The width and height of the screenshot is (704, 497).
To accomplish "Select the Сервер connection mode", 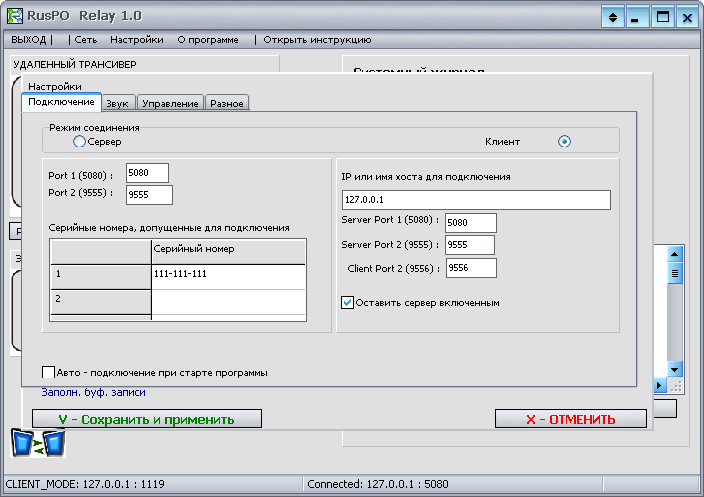I will (x=80, y=142).
